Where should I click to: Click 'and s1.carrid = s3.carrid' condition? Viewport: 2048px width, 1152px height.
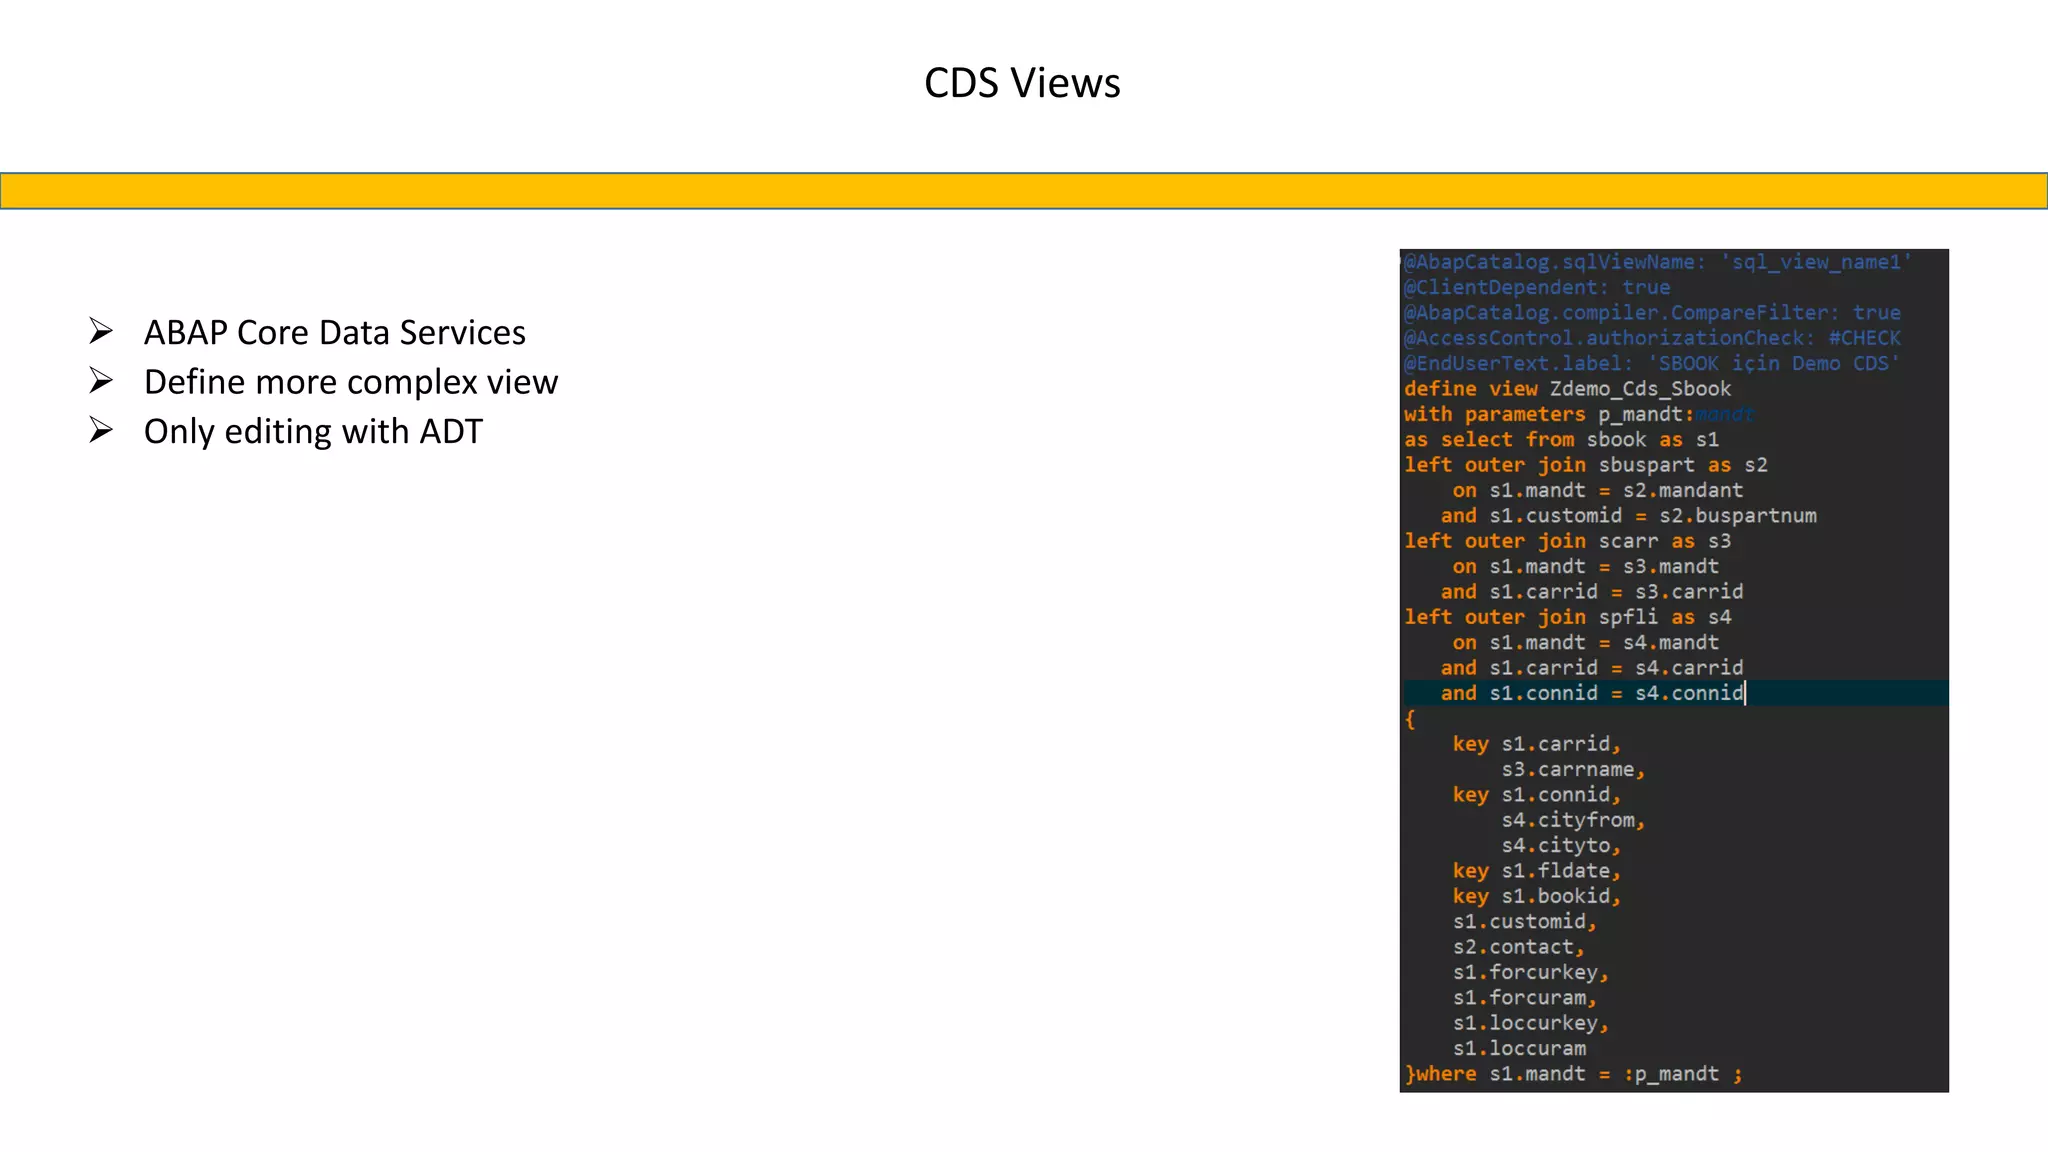pyautogui.click(x=1592, y=592)
